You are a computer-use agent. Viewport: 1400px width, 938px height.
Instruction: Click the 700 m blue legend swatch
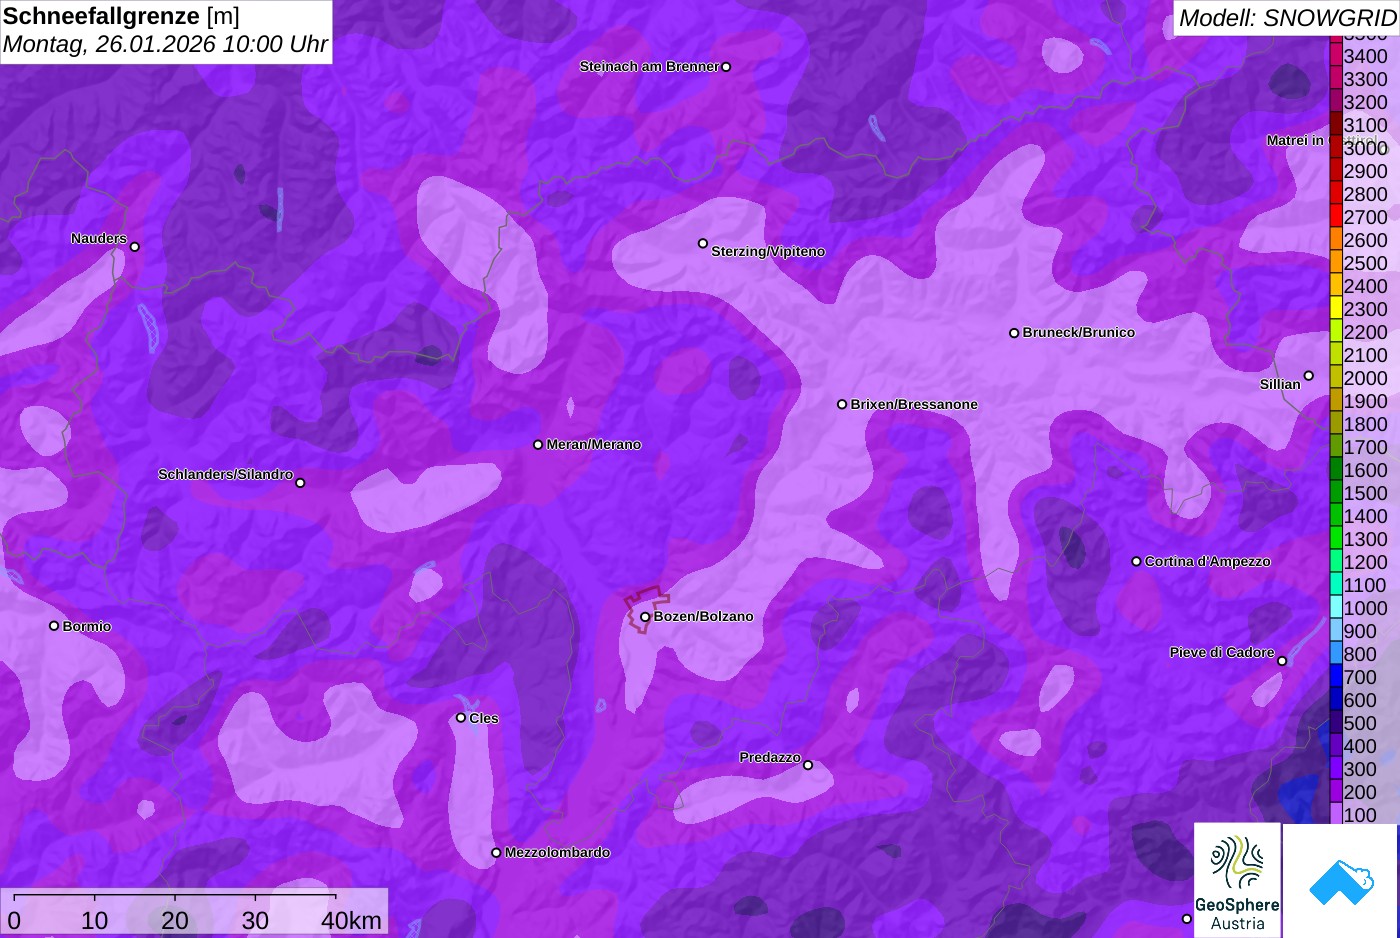(1336, 677)
